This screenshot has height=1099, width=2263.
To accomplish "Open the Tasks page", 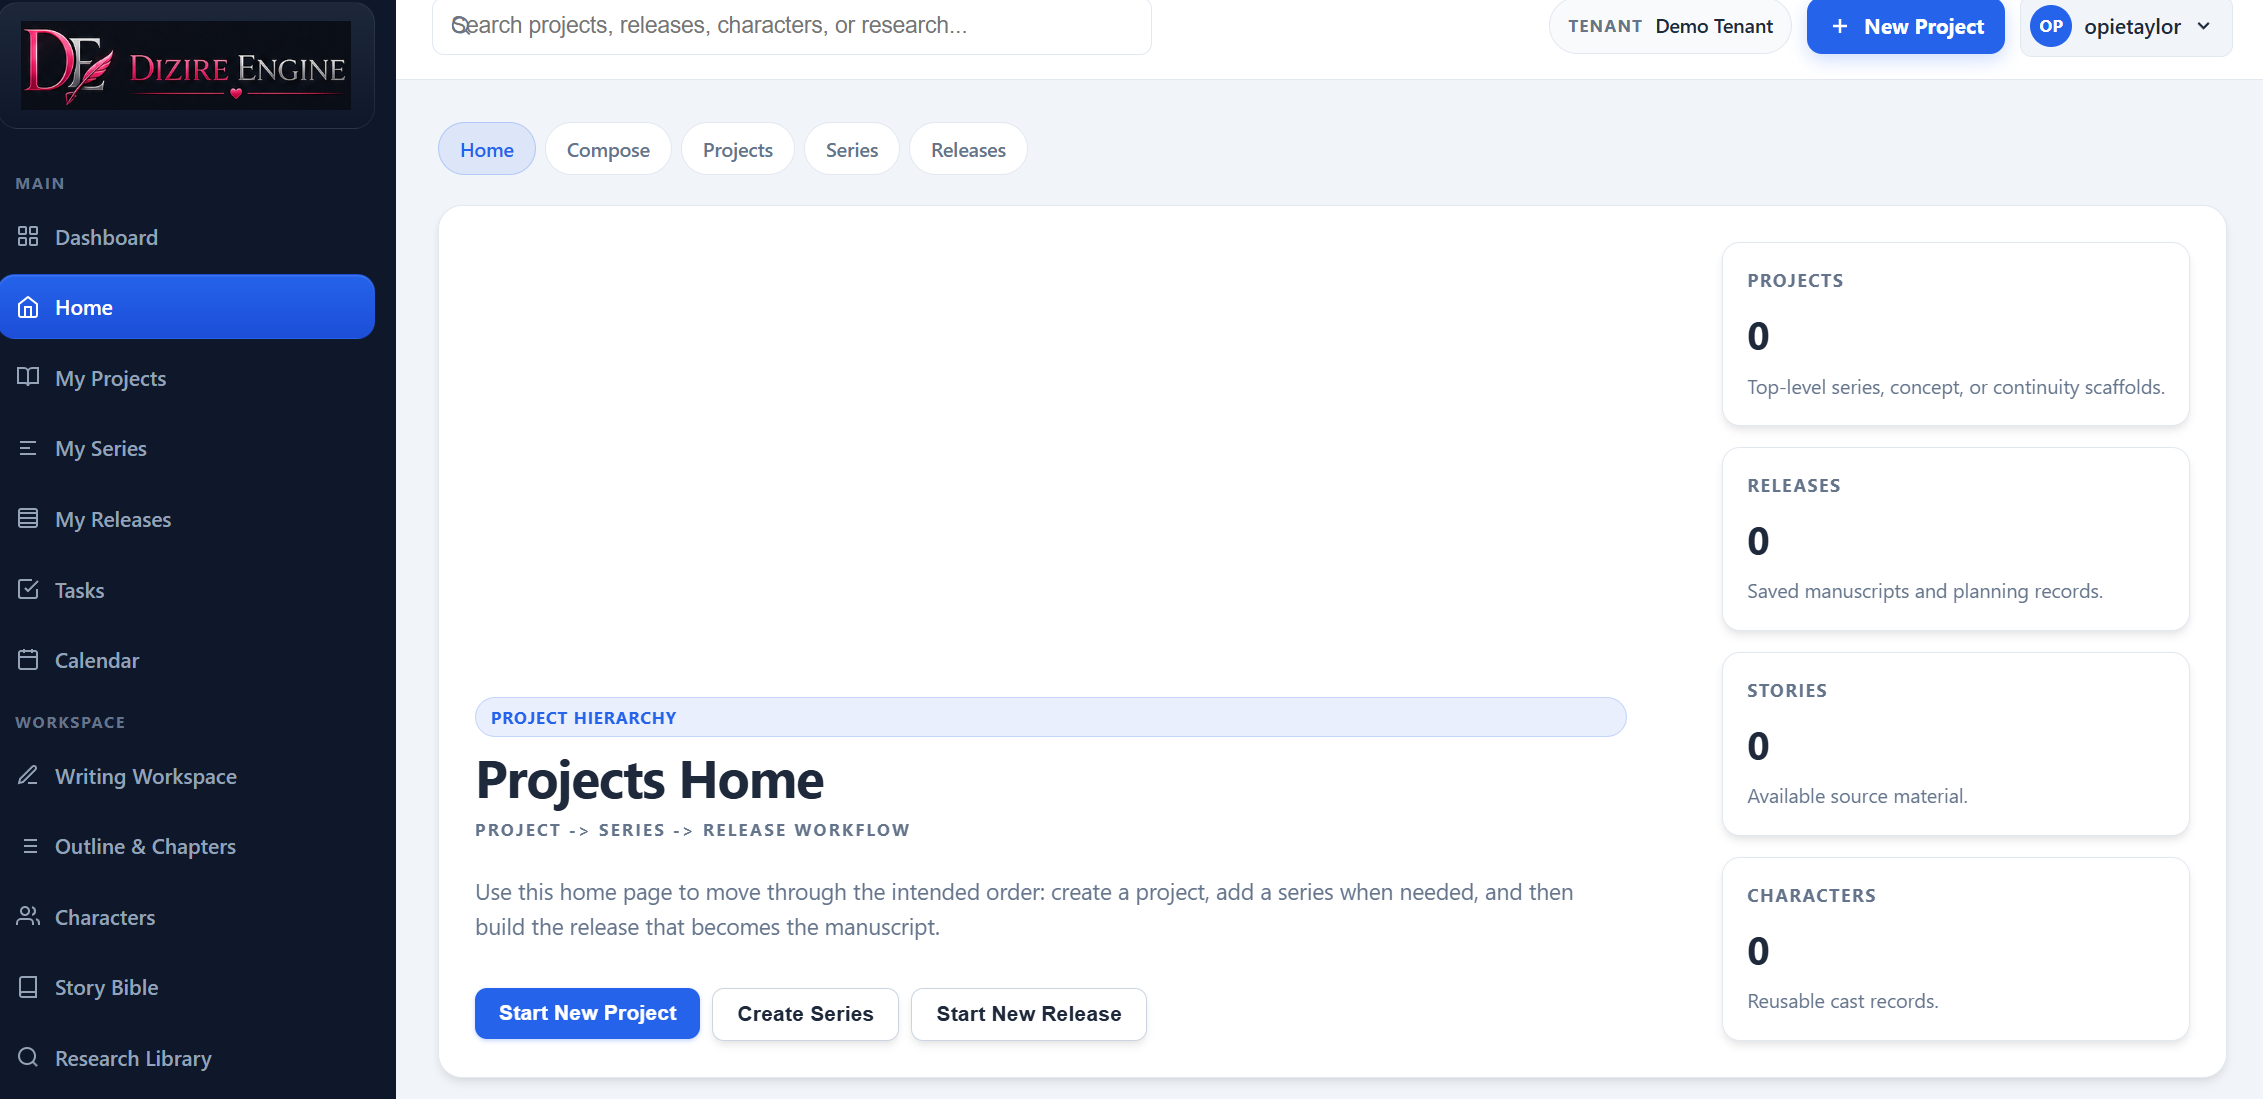I will click(187, 590).
